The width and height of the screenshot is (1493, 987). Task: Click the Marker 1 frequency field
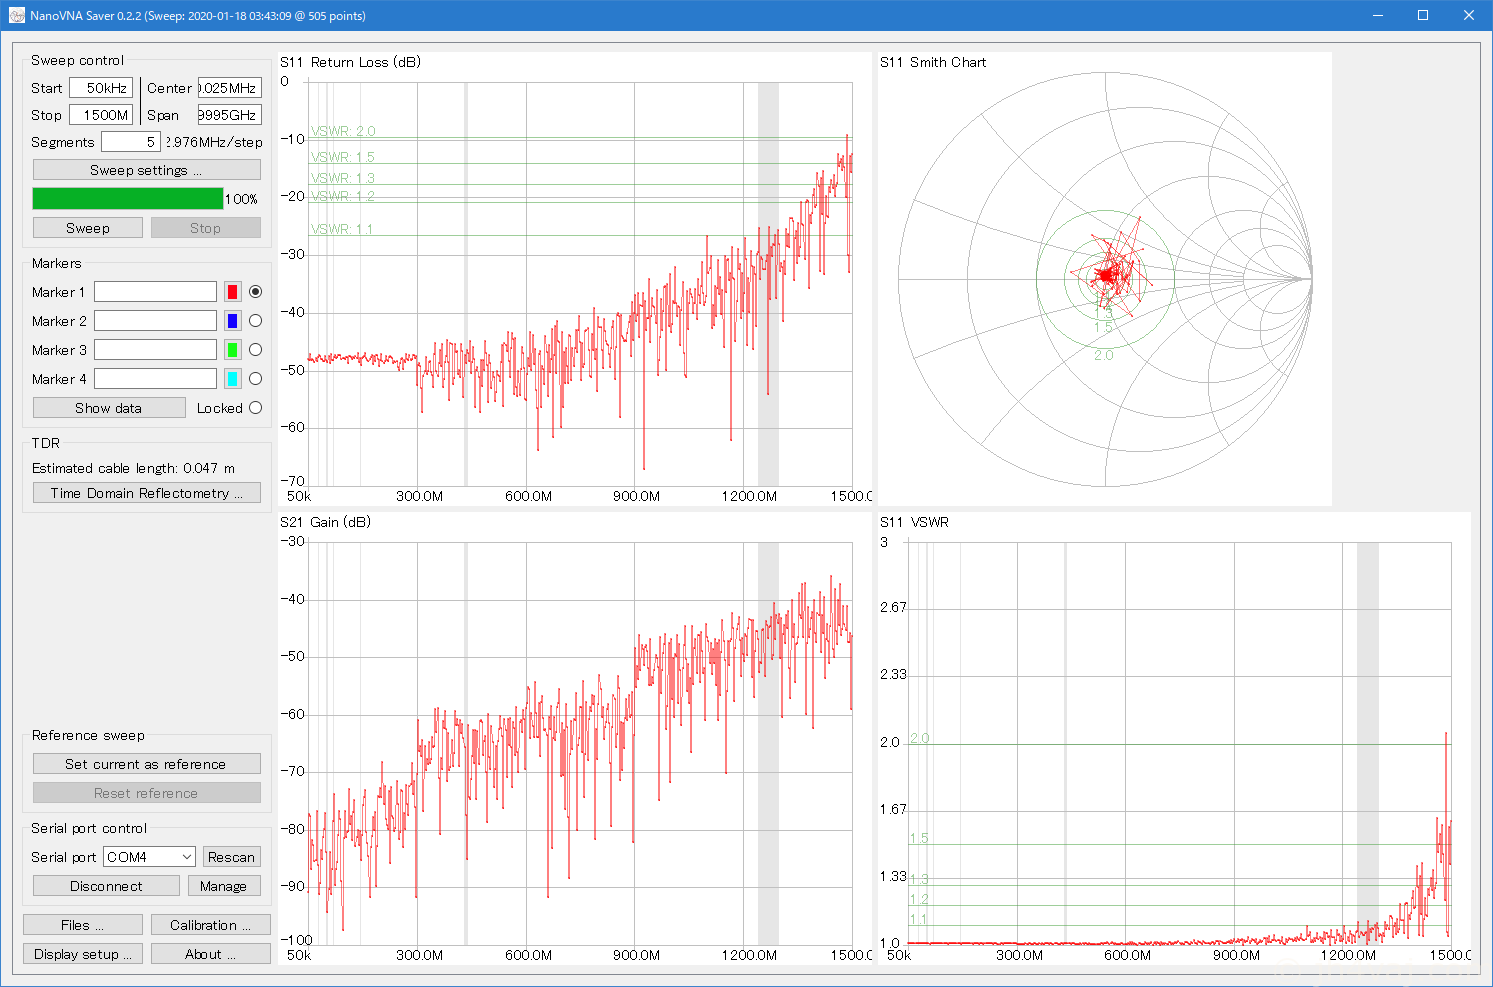[x=155, y=292]
